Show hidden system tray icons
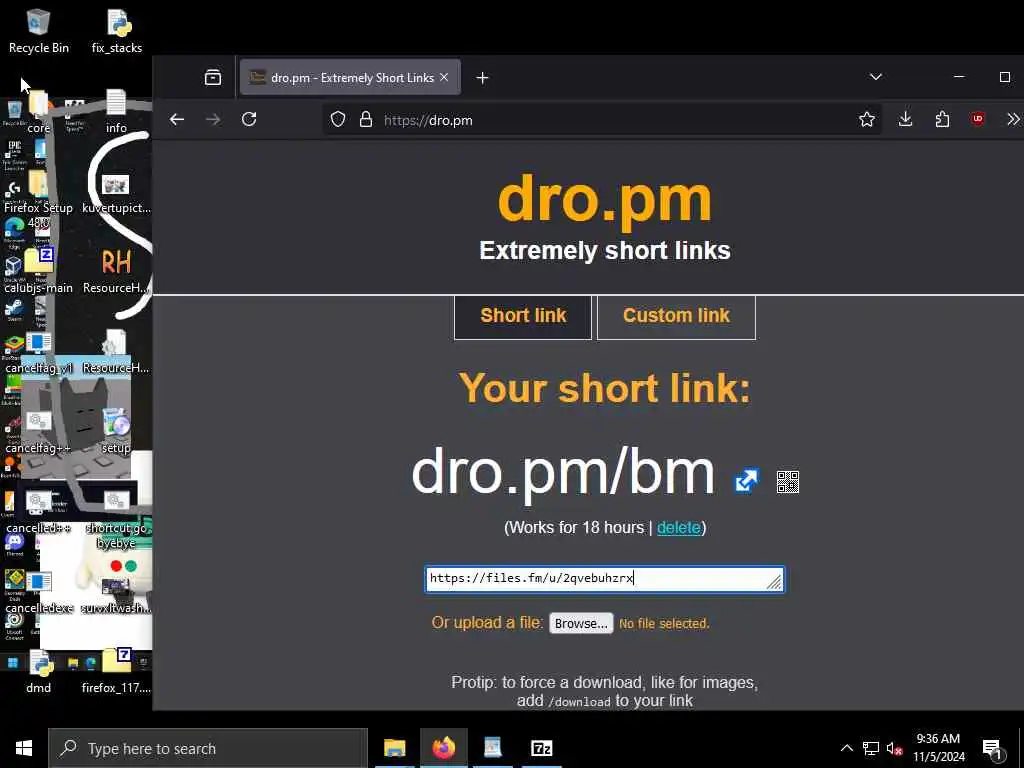1024x768 pixels. (x=846, y=748)
